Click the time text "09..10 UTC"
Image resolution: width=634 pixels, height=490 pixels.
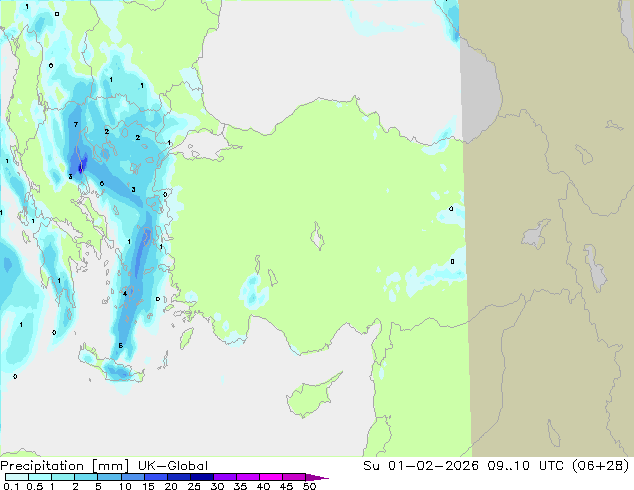click(528, 466)
